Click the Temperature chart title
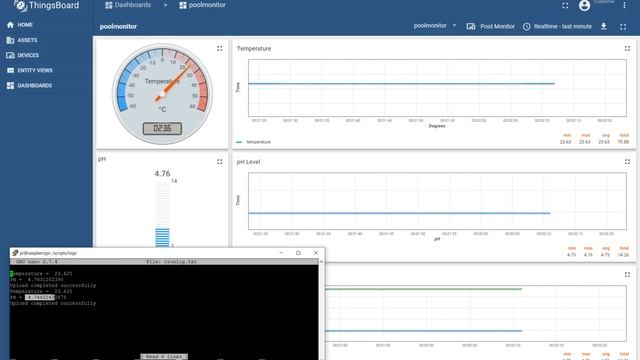Screen dimensions: 640x360 pyautogui.click(x=254, y=49)
